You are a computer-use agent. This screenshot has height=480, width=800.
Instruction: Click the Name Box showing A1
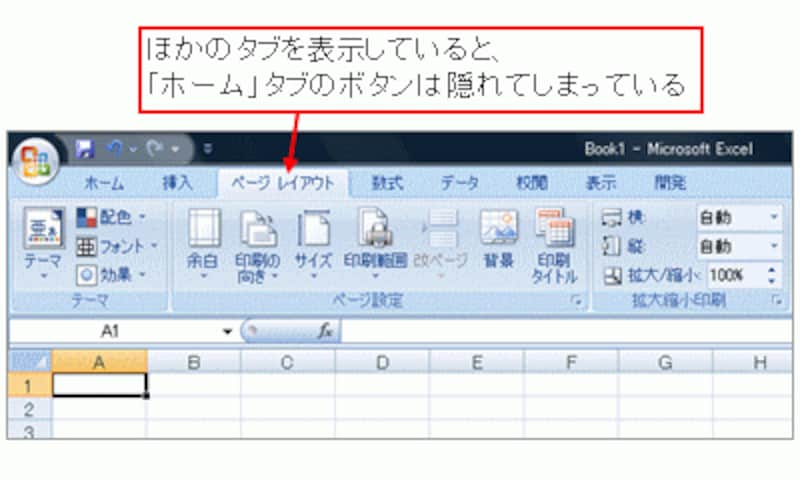[x=110, y=332]
